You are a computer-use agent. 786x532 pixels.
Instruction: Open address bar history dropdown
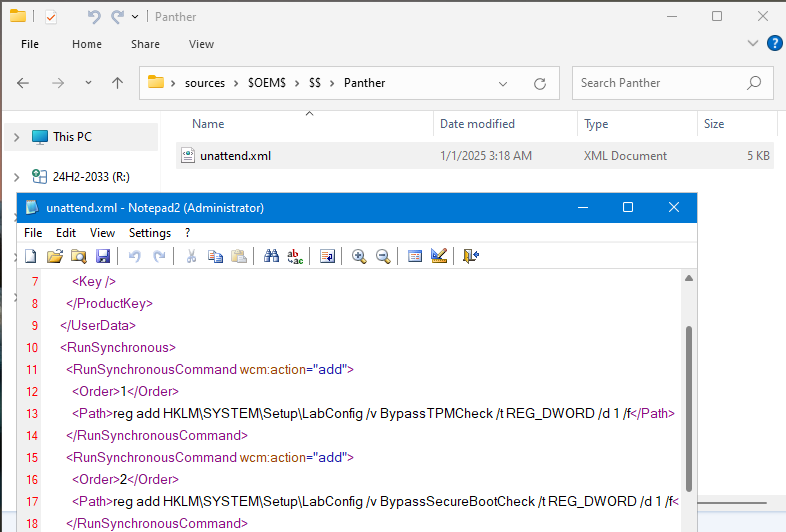coord(503,84)
